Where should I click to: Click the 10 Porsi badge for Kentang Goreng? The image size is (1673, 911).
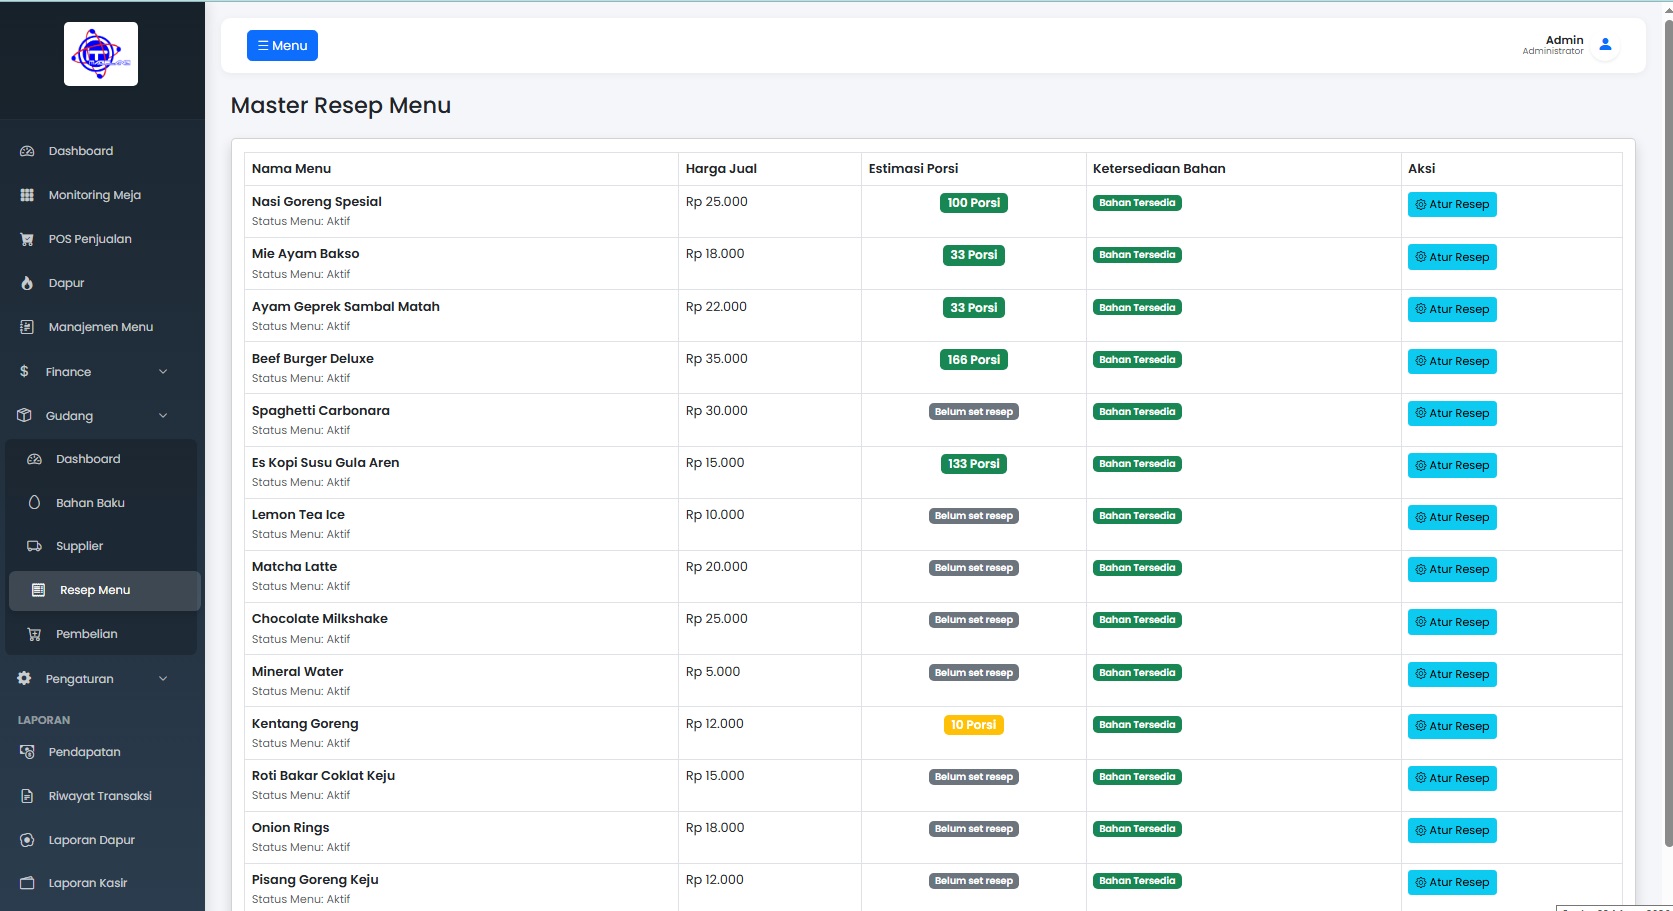tap(973, 725)
